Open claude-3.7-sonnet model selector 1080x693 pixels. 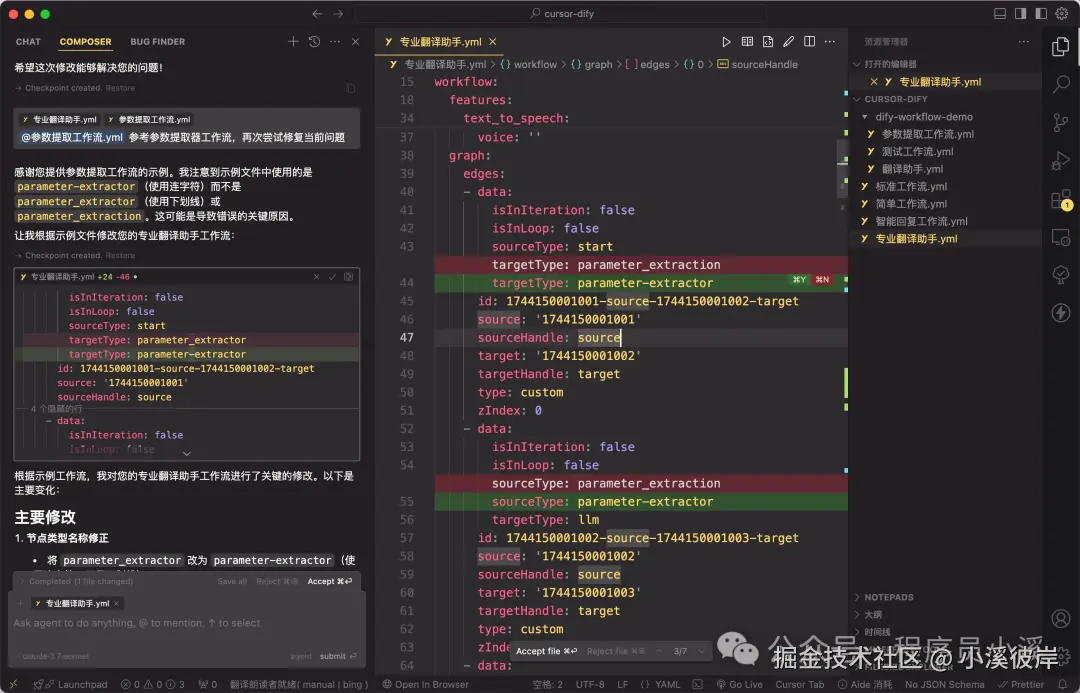click(x=56, y=656)
